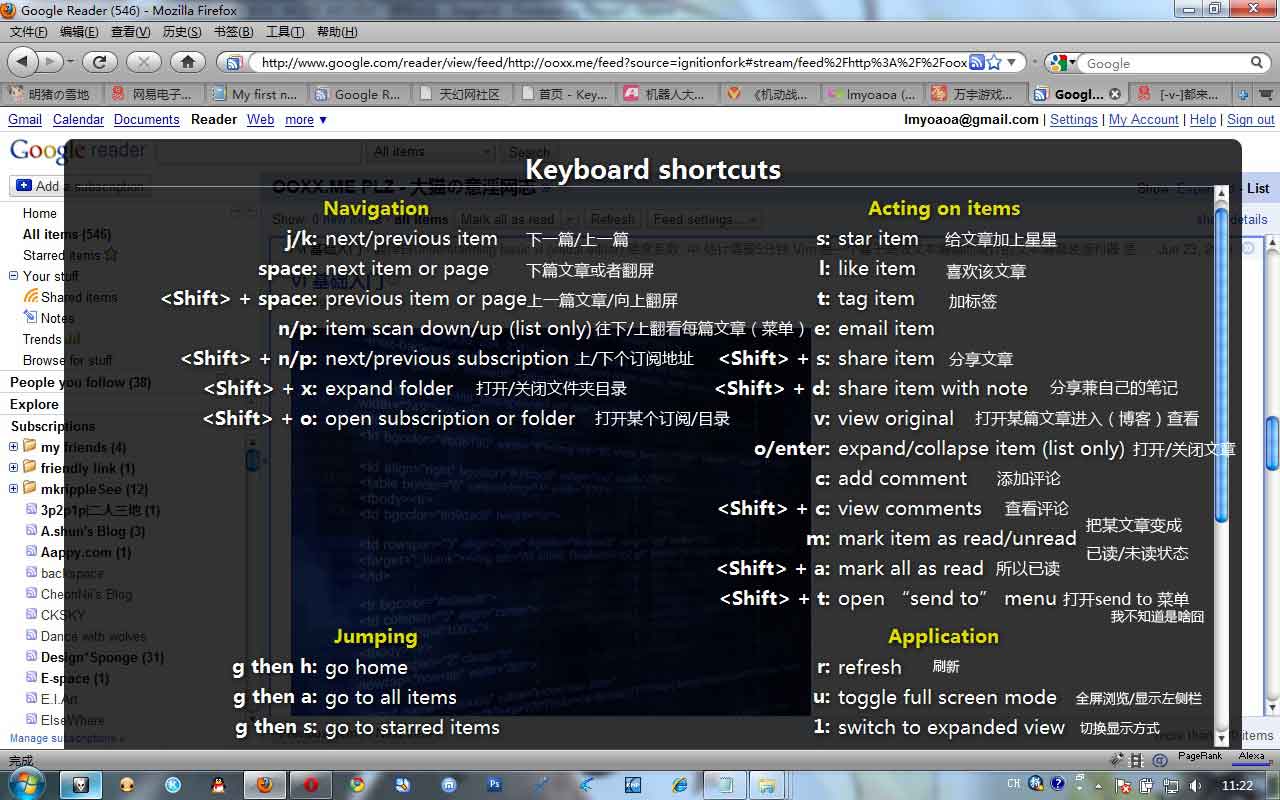1280x800 pixels.
Task: Open the 文件(F) menu
Action: click(x=29, y=32)
